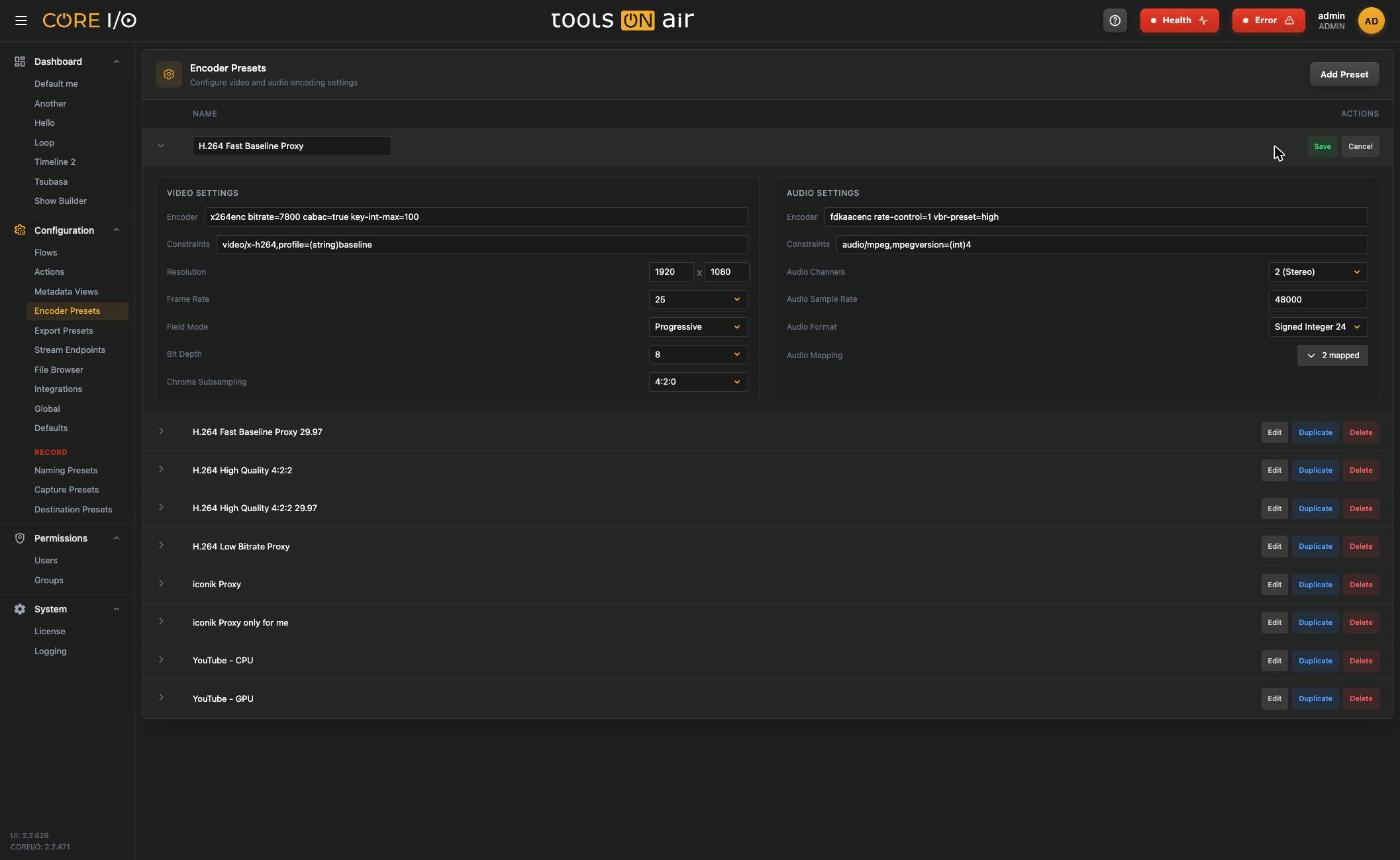This screenshot has width=1400, height=860.
Task: Open Naming Presets in the sidebar
Action: point(66,470)
